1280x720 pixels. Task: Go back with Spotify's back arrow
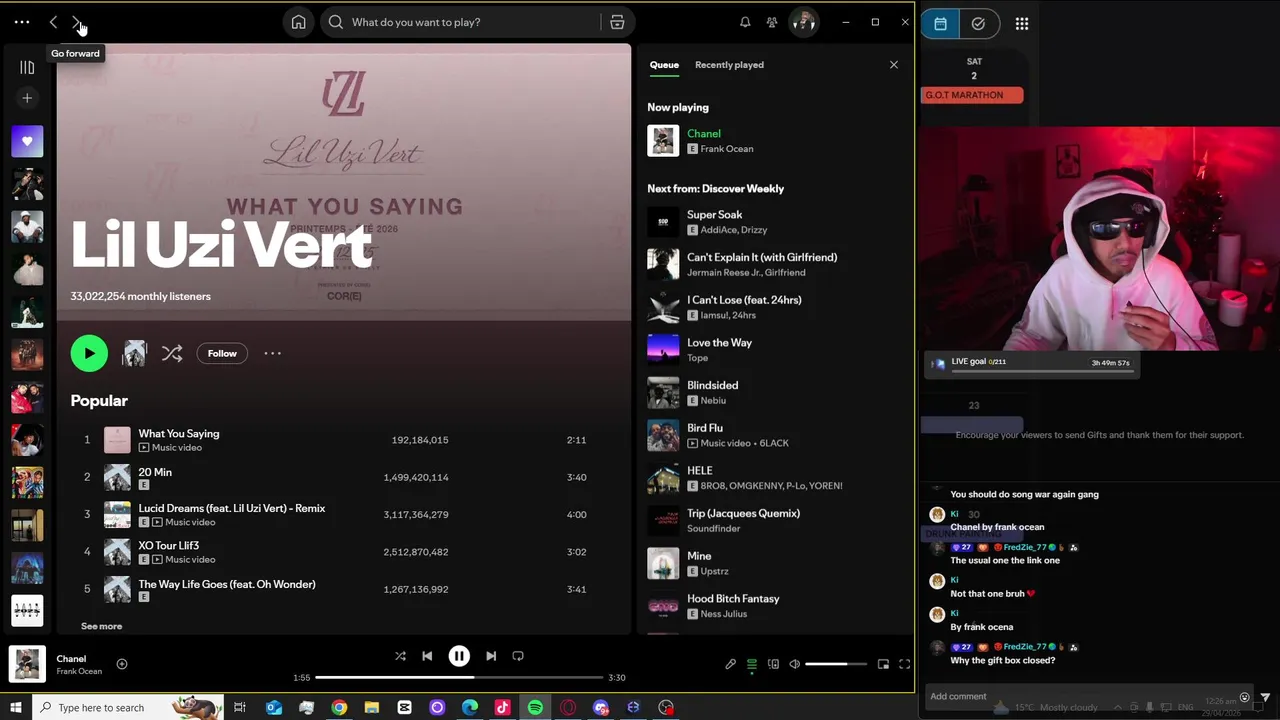(x=53, y=22)
